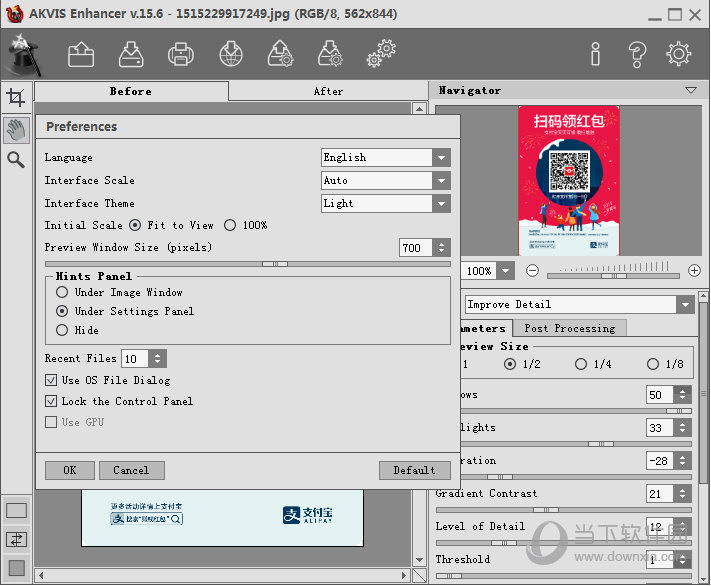This screenshot has height=586, width=711.
Task: Click the Level of Detail slider
Action: (564, 543)
